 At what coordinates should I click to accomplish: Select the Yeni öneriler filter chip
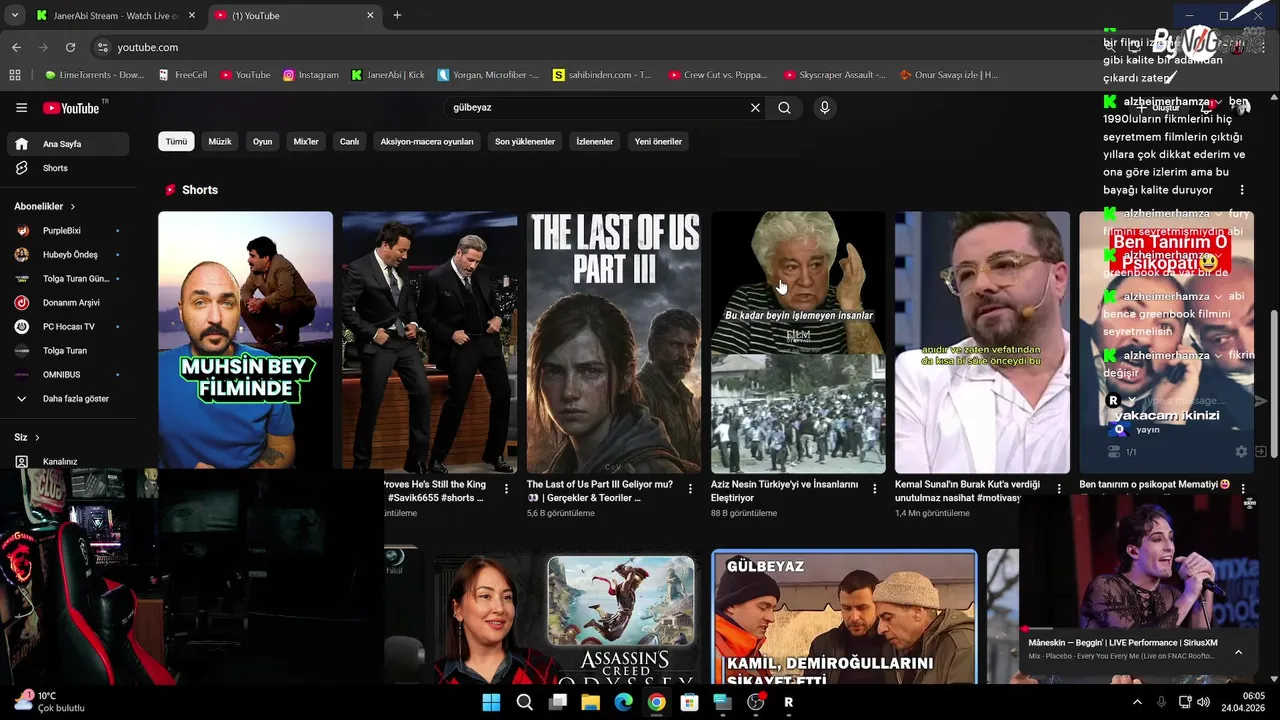pyautogui.click(x=658, y=141)
